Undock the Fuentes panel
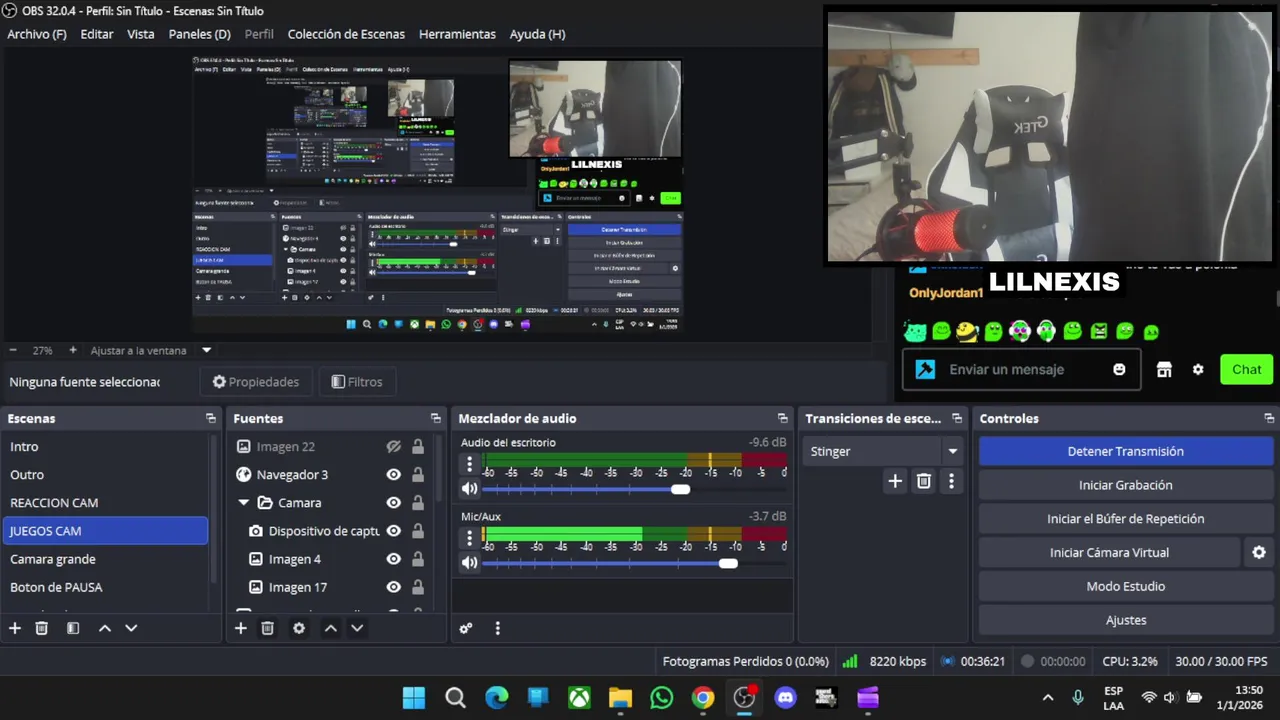The height and width of the screenshot is (720, 1280). pos(436,418)
